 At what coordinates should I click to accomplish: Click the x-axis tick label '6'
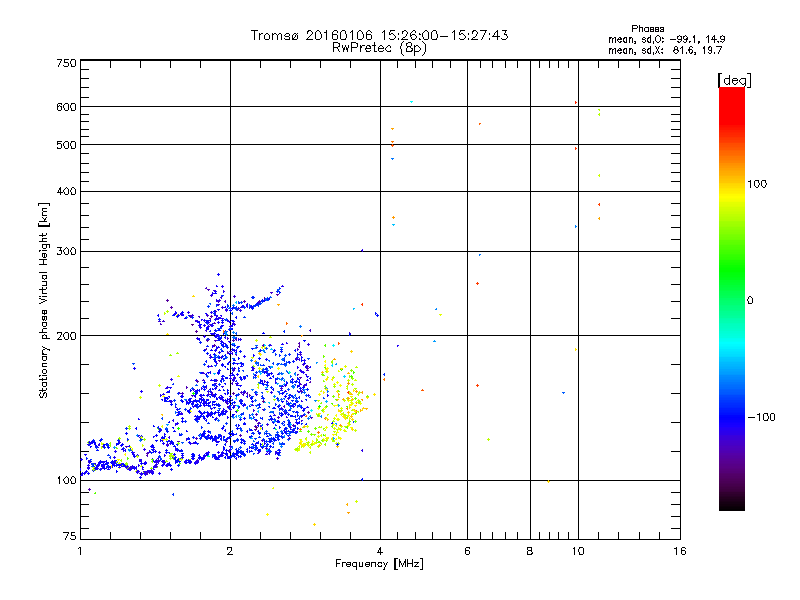[x=467, y=551]
